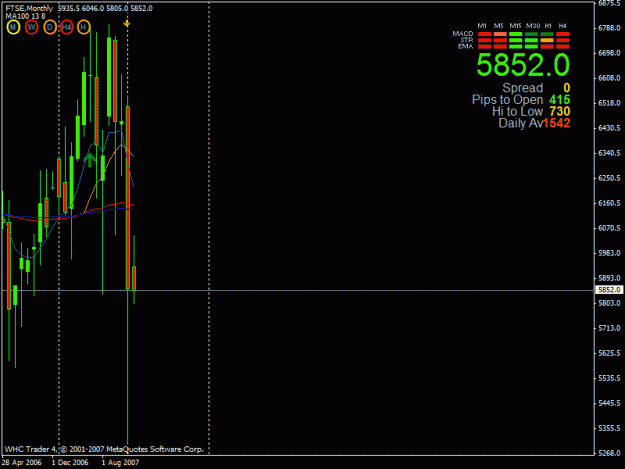
Task: Click the MACD M30 dark-green signal bar
Action: point(531,34)
